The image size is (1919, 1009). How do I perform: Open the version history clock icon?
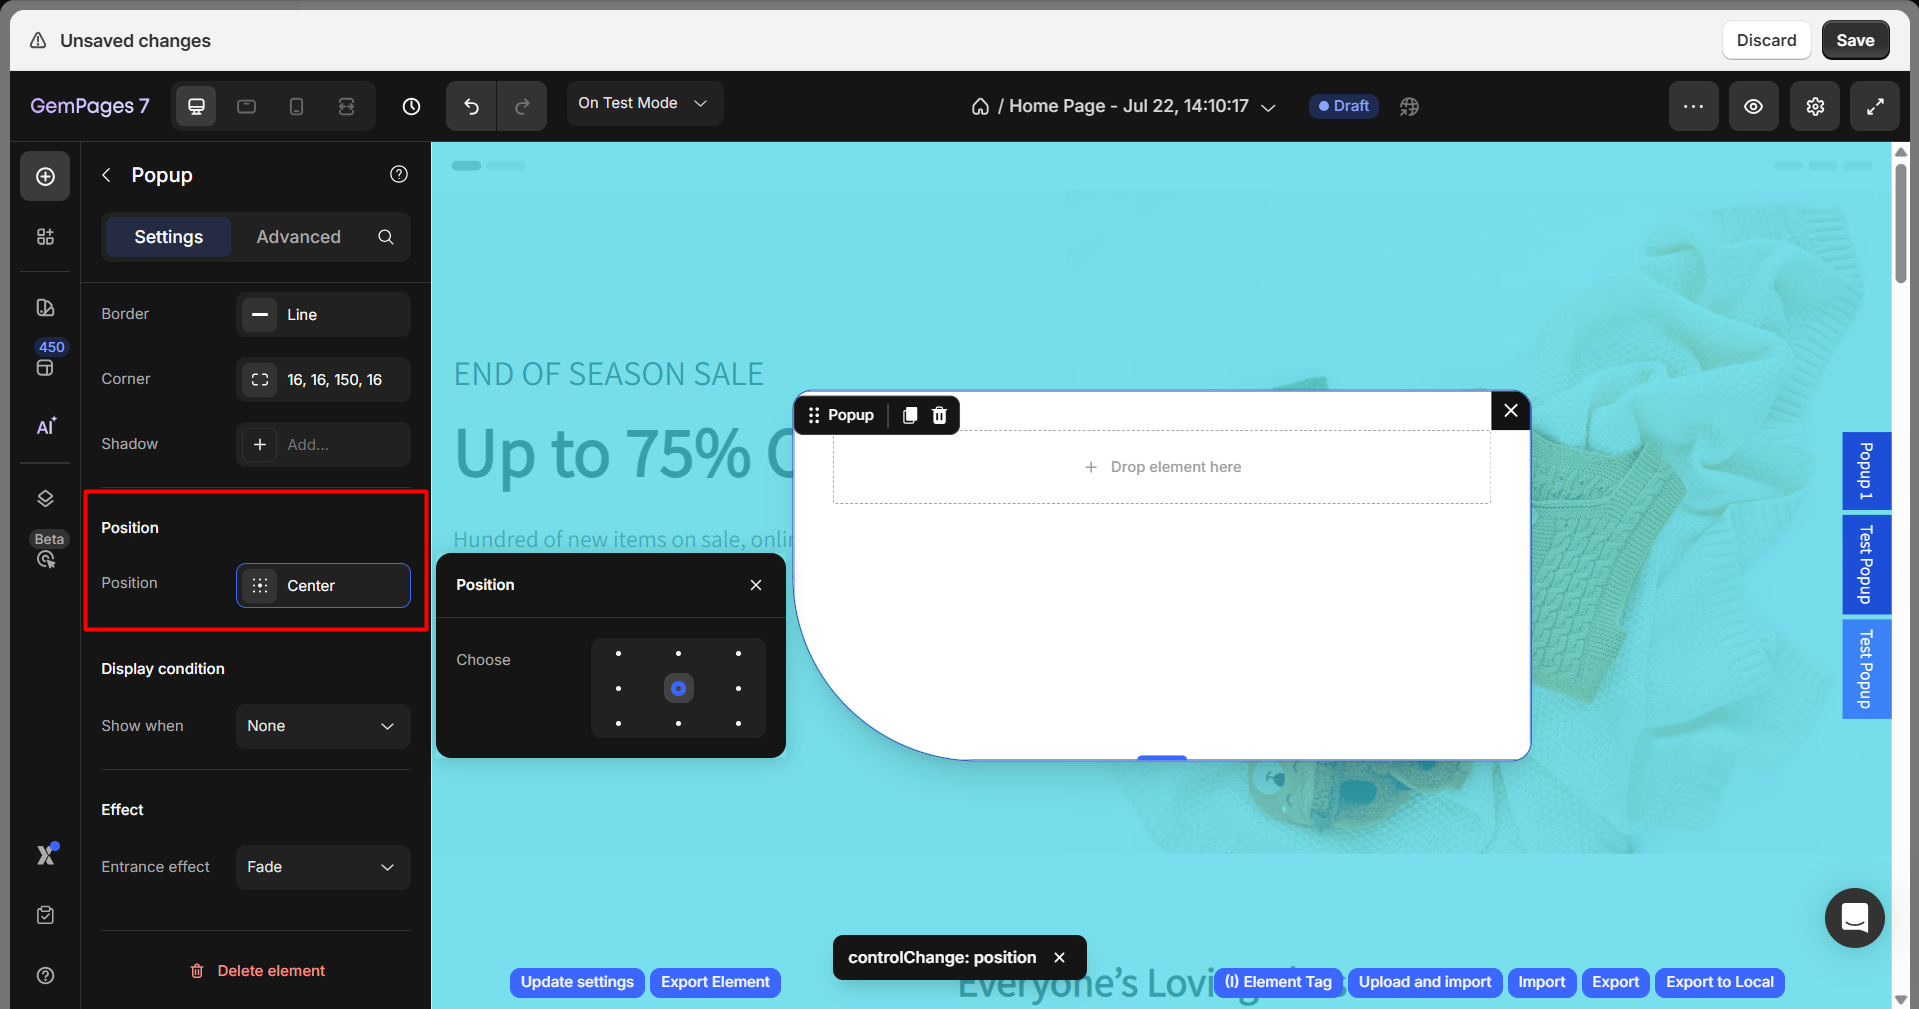click(411, 106)
